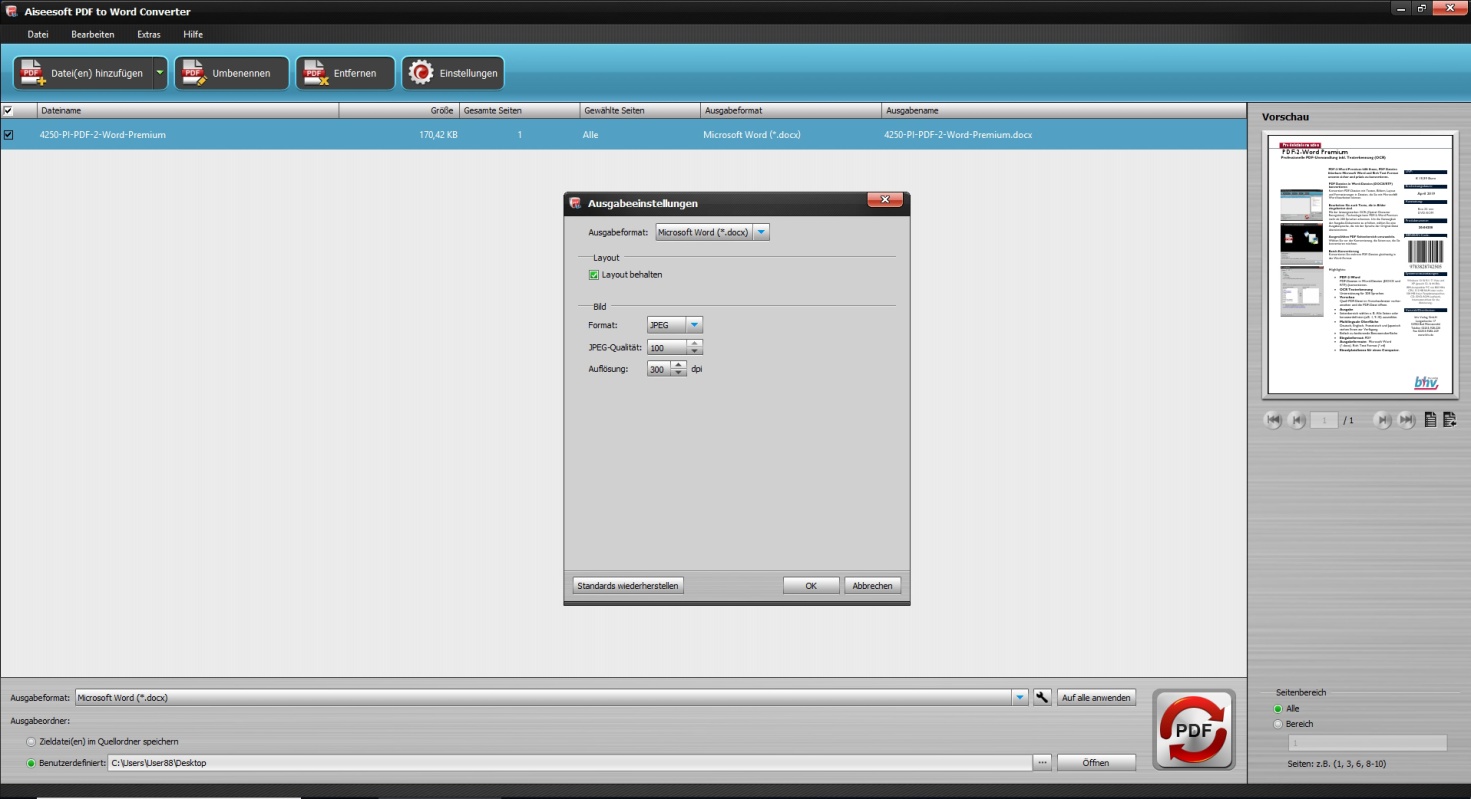Click the Gewählte Seiten column header
1471x799 pixels.
coord(640,110)
